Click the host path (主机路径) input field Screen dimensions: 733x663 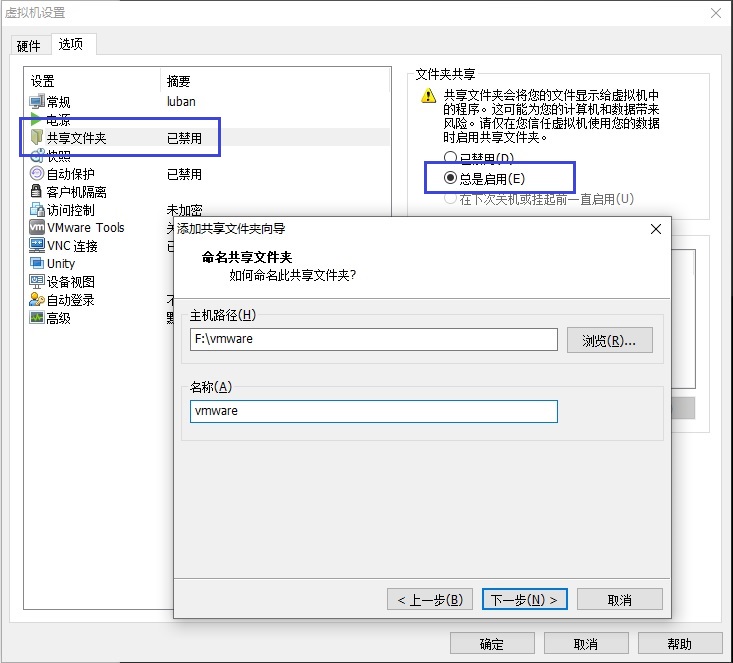coord(373,340)
